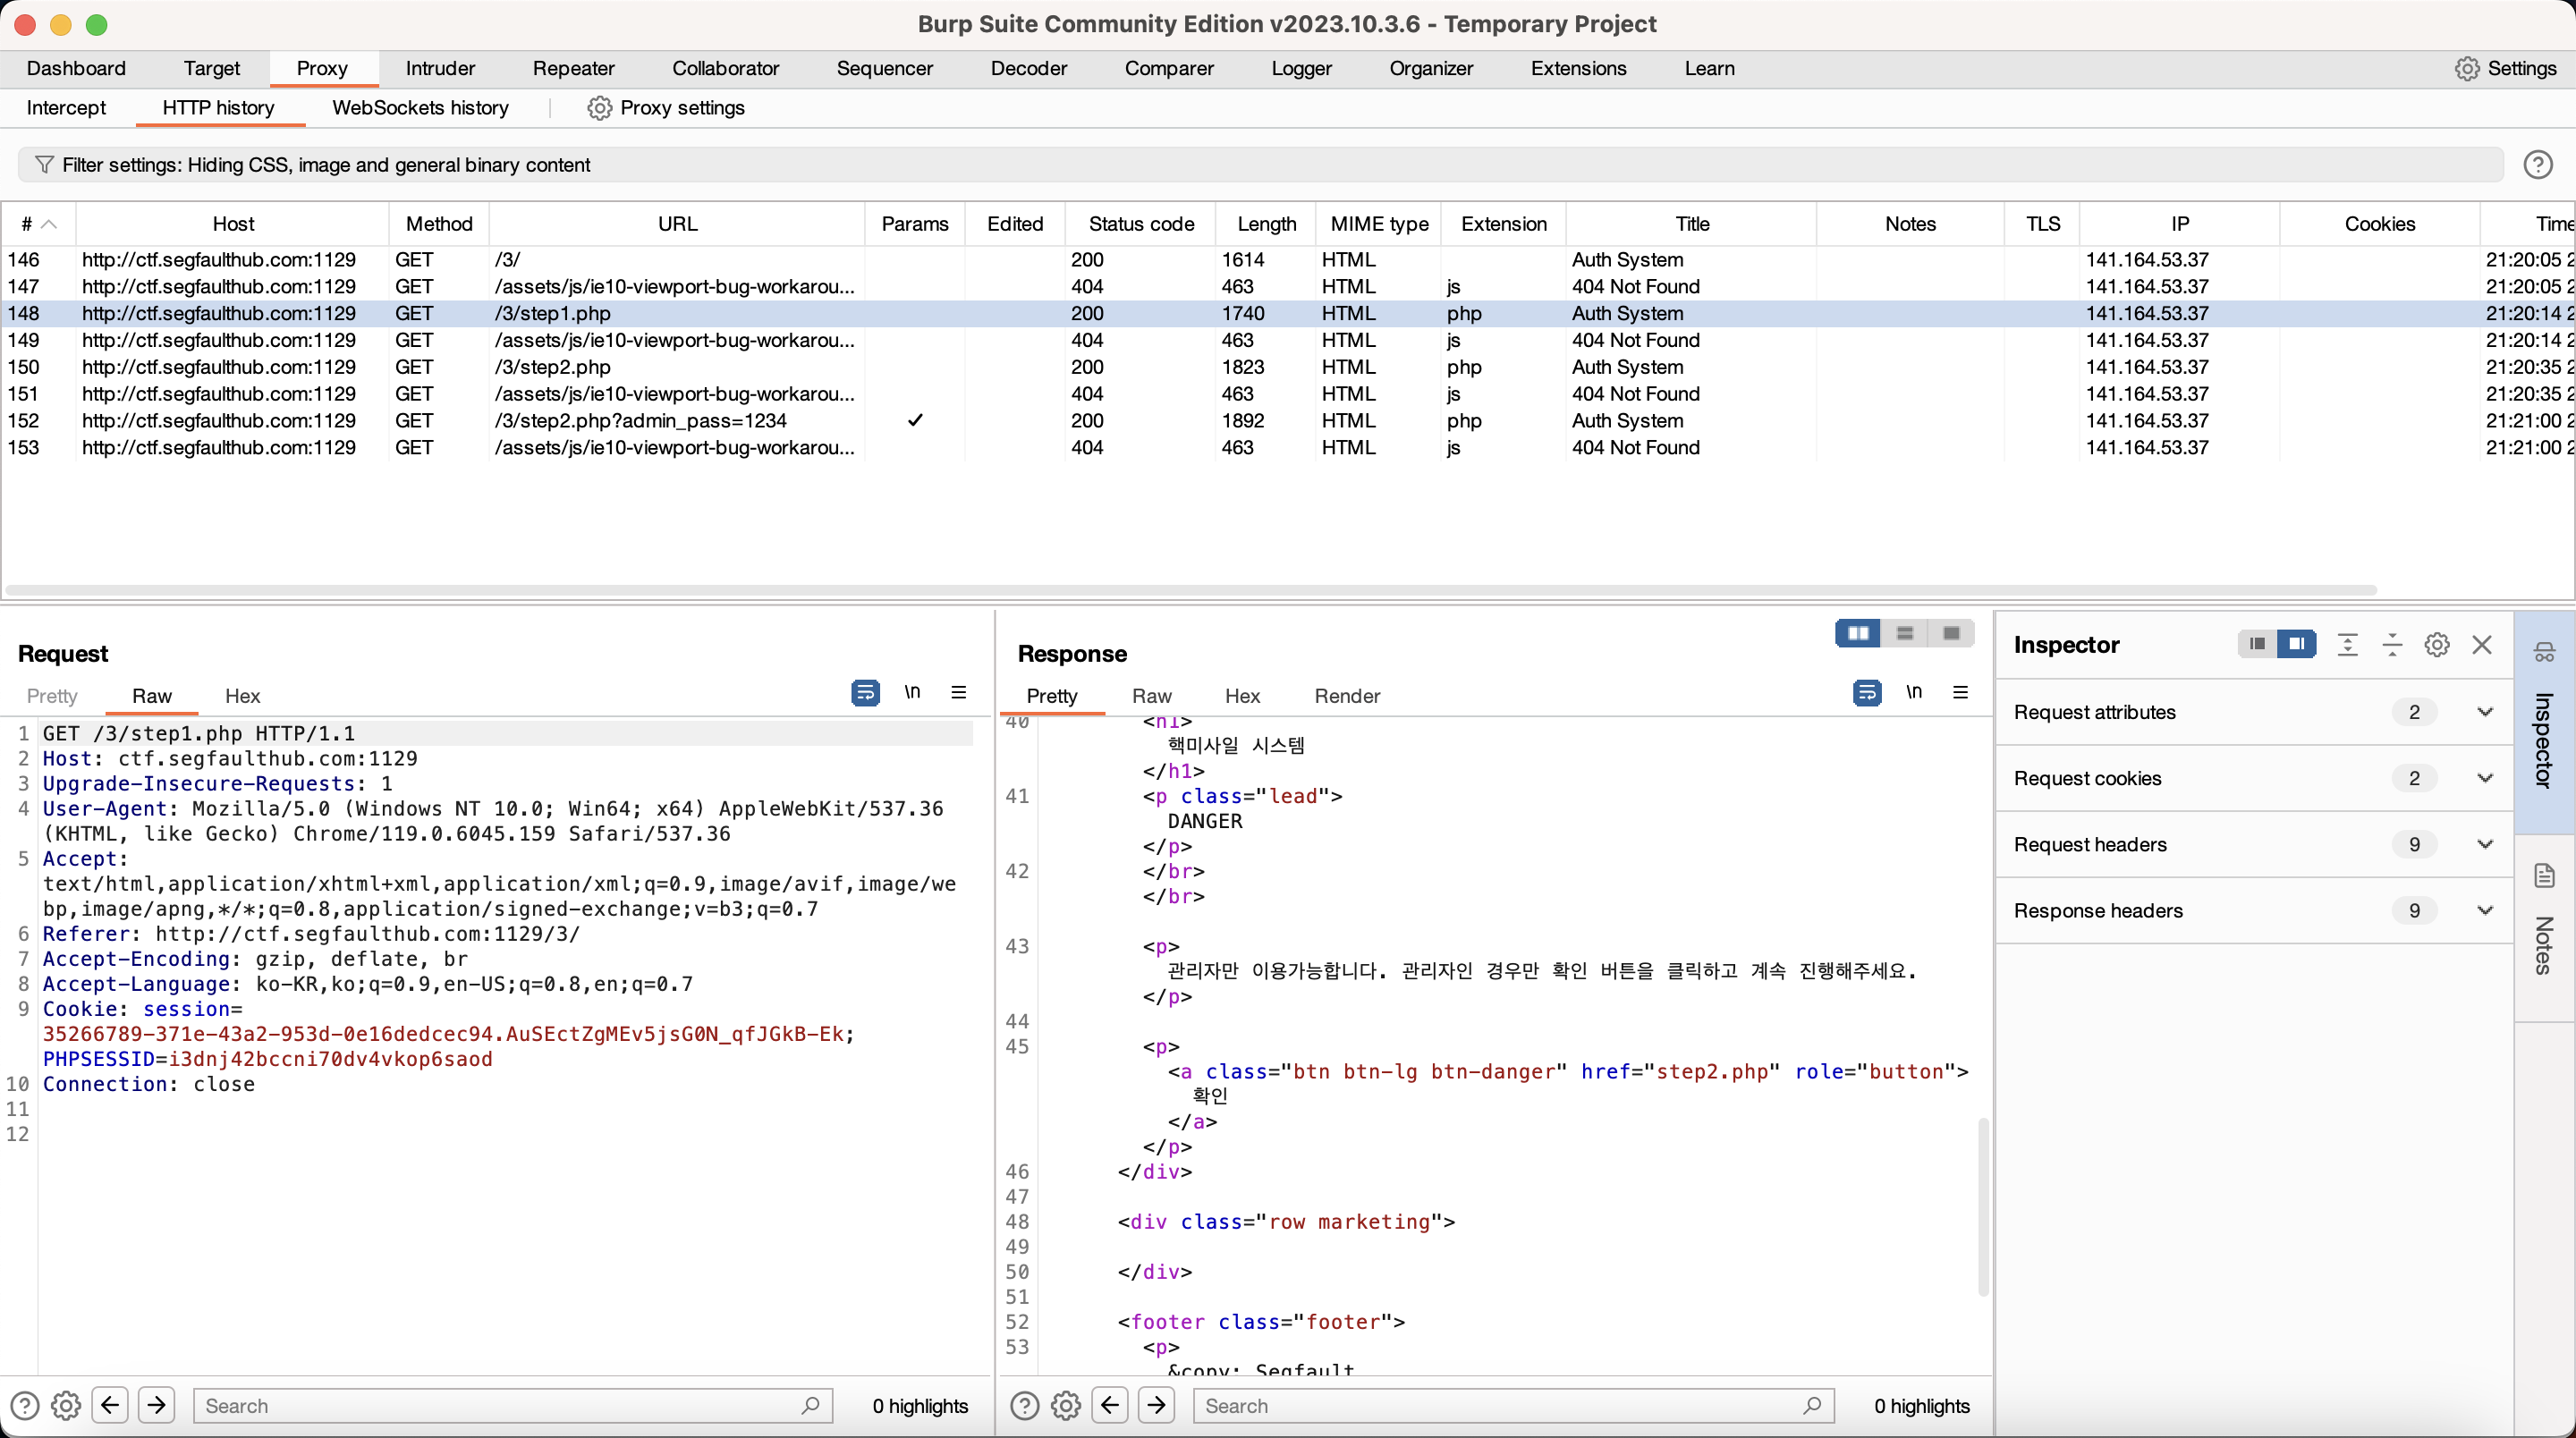Image resolution: width=2576 pixels, height=1438 pixels.
Task: Open Inspector settings gear
Action: click(x=2437, y=645)
